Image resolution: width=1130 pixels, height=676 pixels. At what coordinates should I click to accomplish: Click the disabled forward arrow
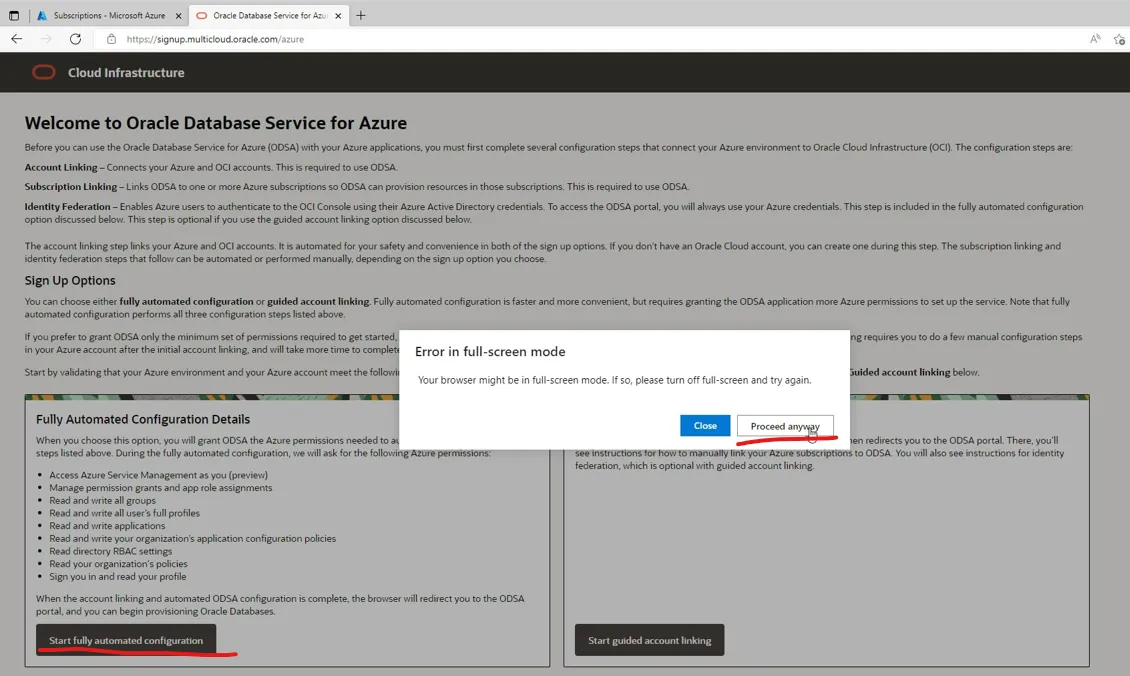[x=46, y=39]
